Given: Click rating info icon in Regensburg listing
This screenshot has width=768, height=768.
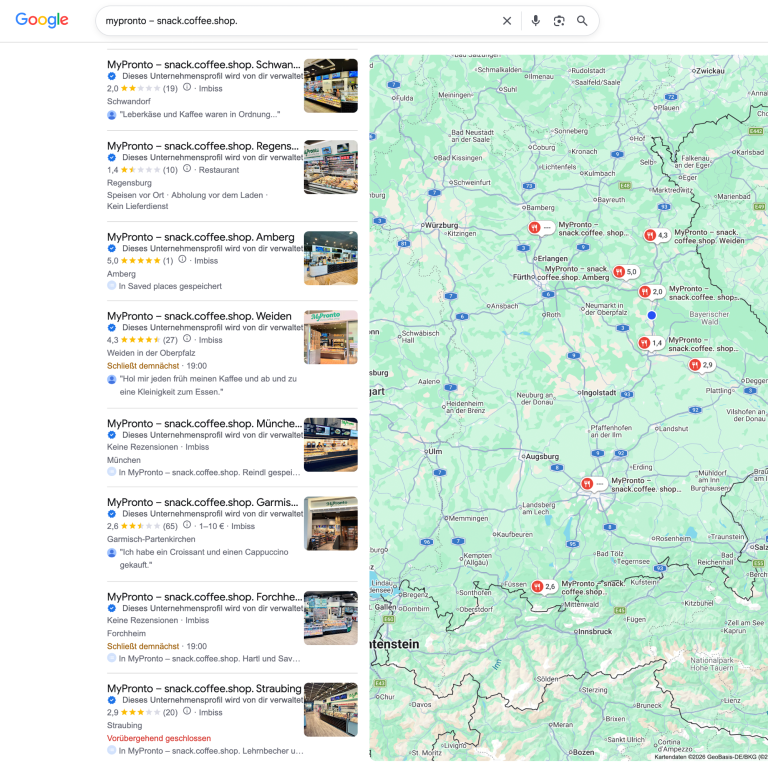Looking at the screenshot, I should tap(187, 168).
